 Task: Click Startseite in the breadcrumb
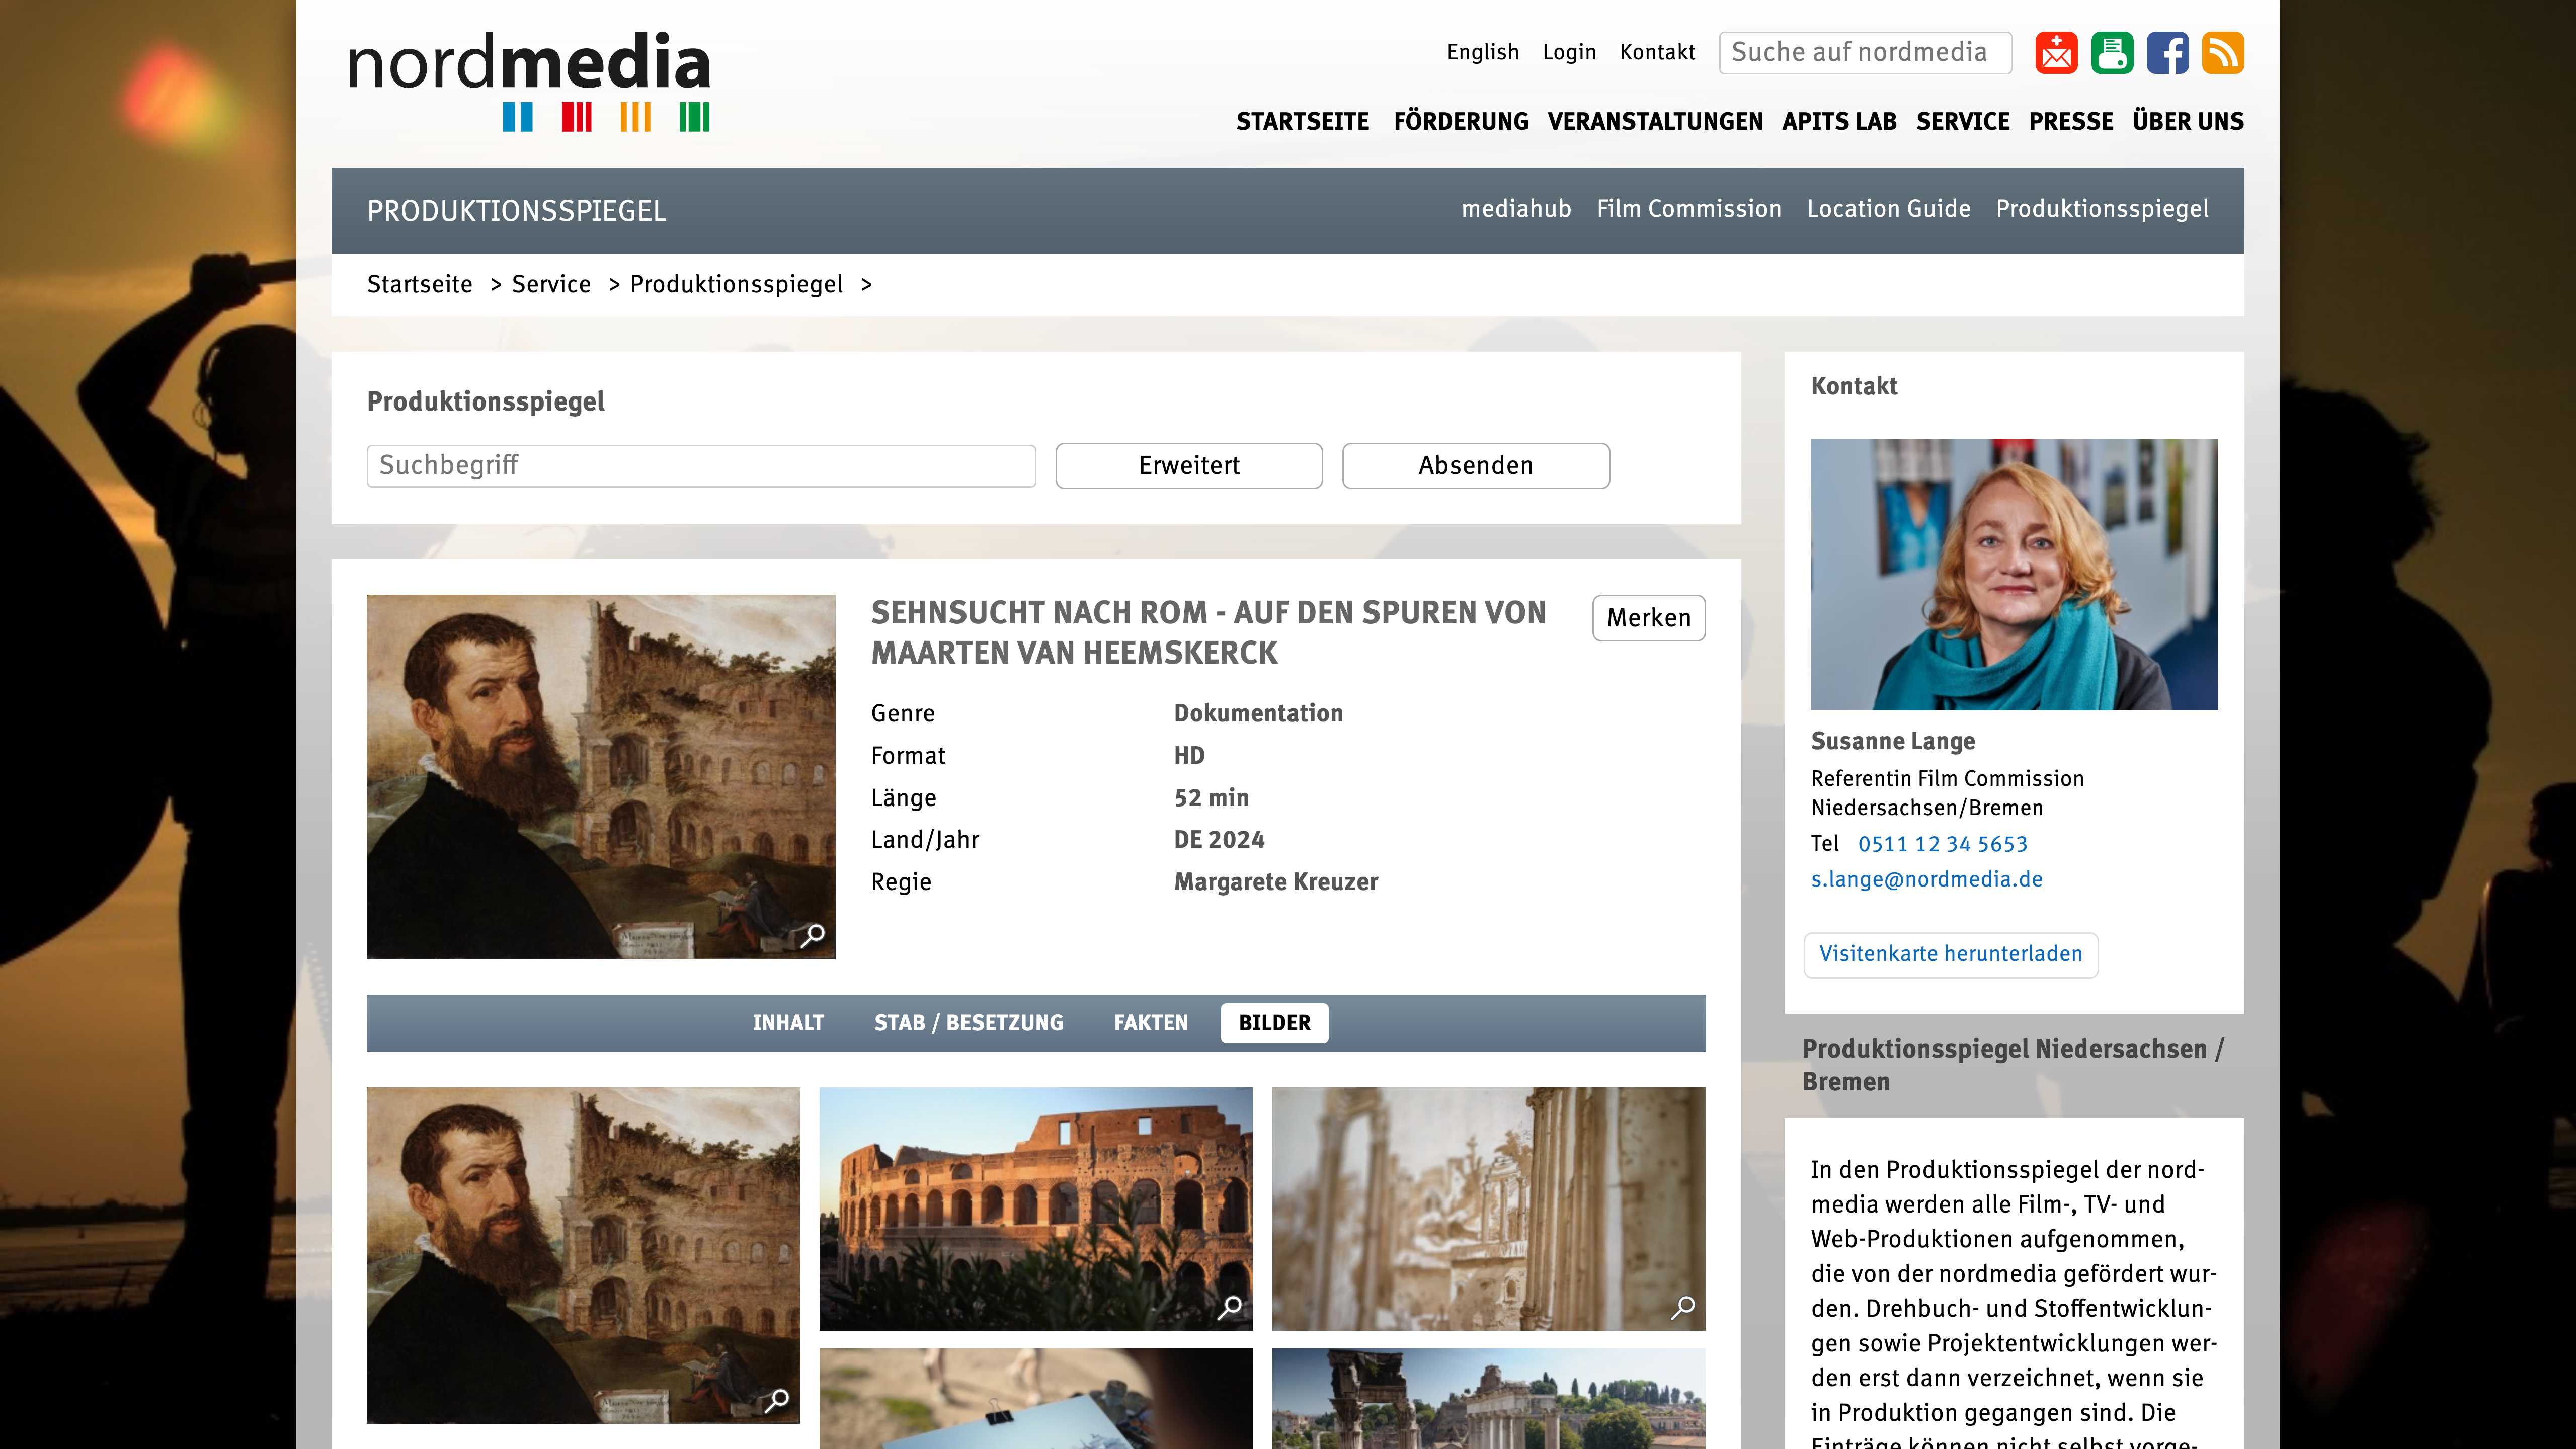click(x=419, y=284)
